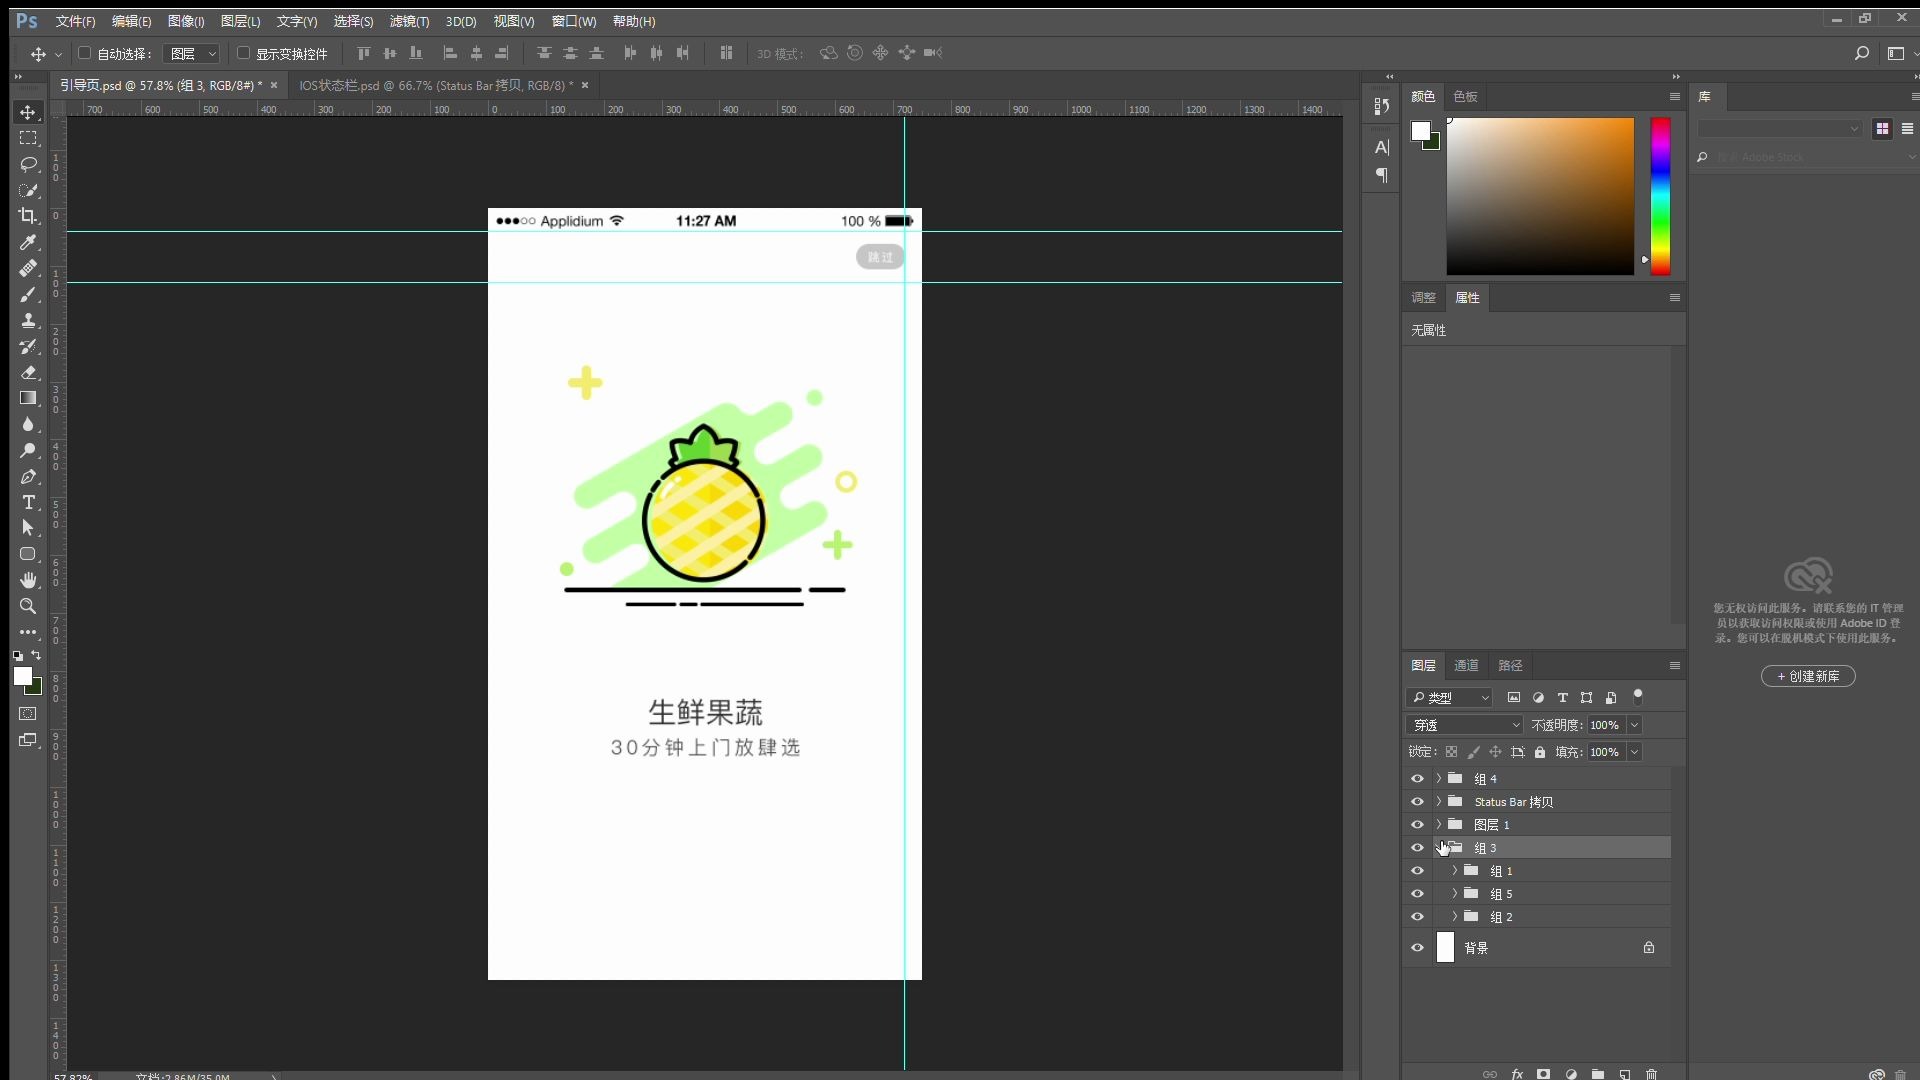Select the Blur tool
Screen dimensions: 1920x1080
coord(28,424)
